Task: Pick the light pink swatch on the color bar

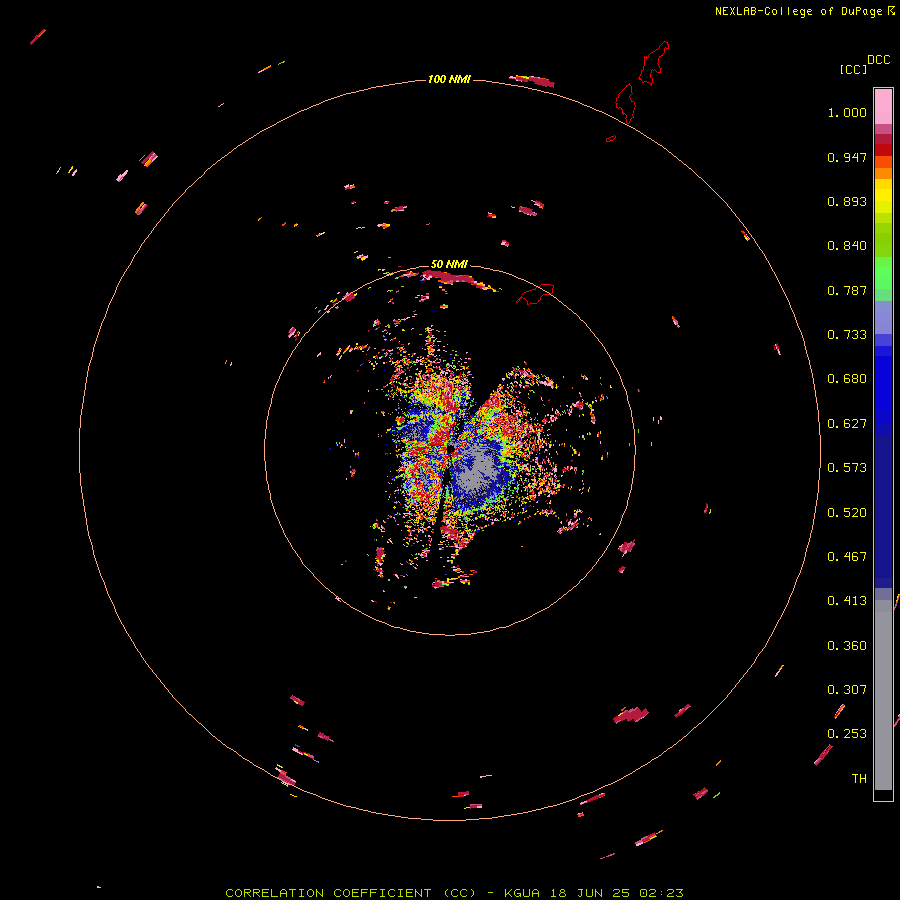Action: pos(883,107)
